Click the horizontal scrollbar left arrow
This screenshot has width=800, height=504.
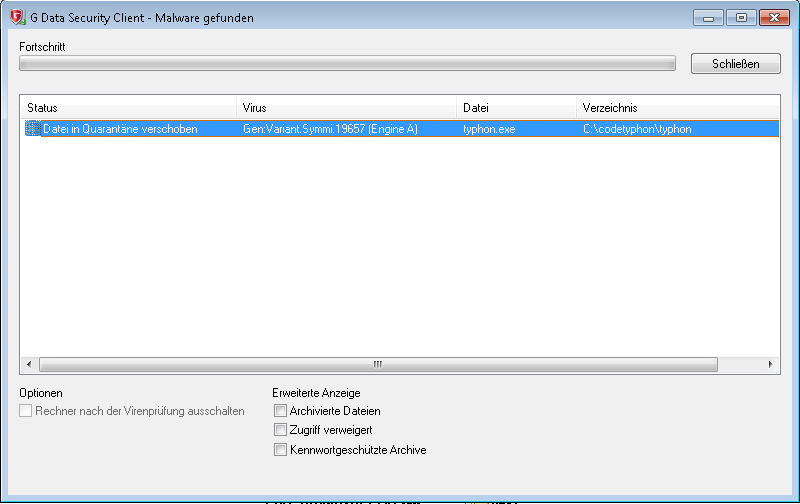point(29,364)
